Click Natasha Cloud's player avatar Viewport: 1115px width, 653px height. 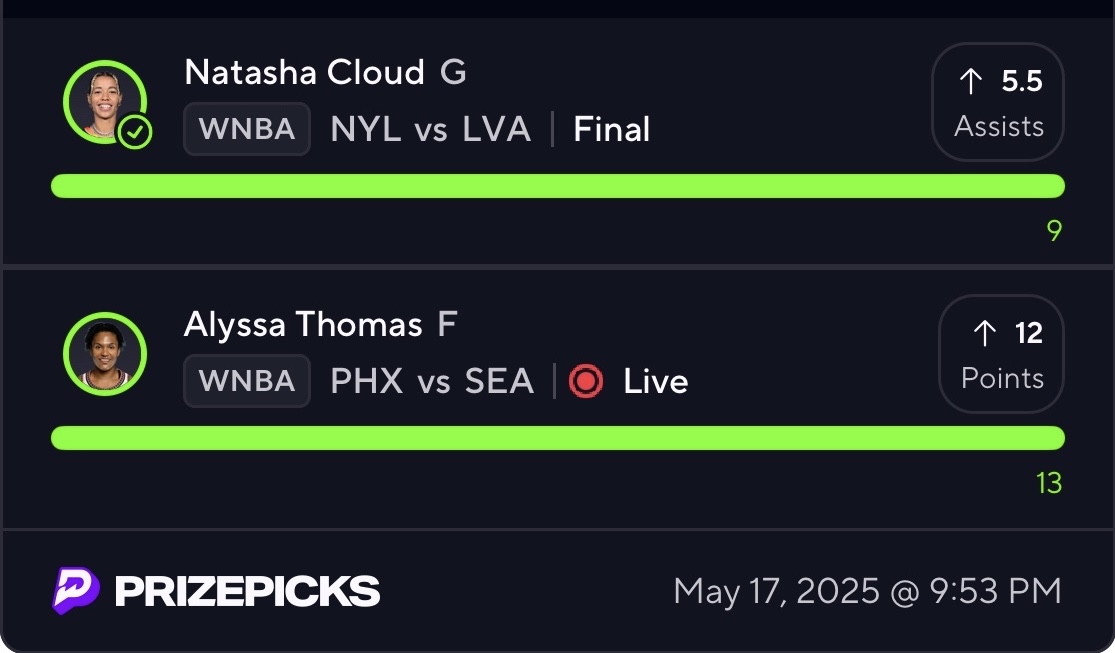click(104, 101)
